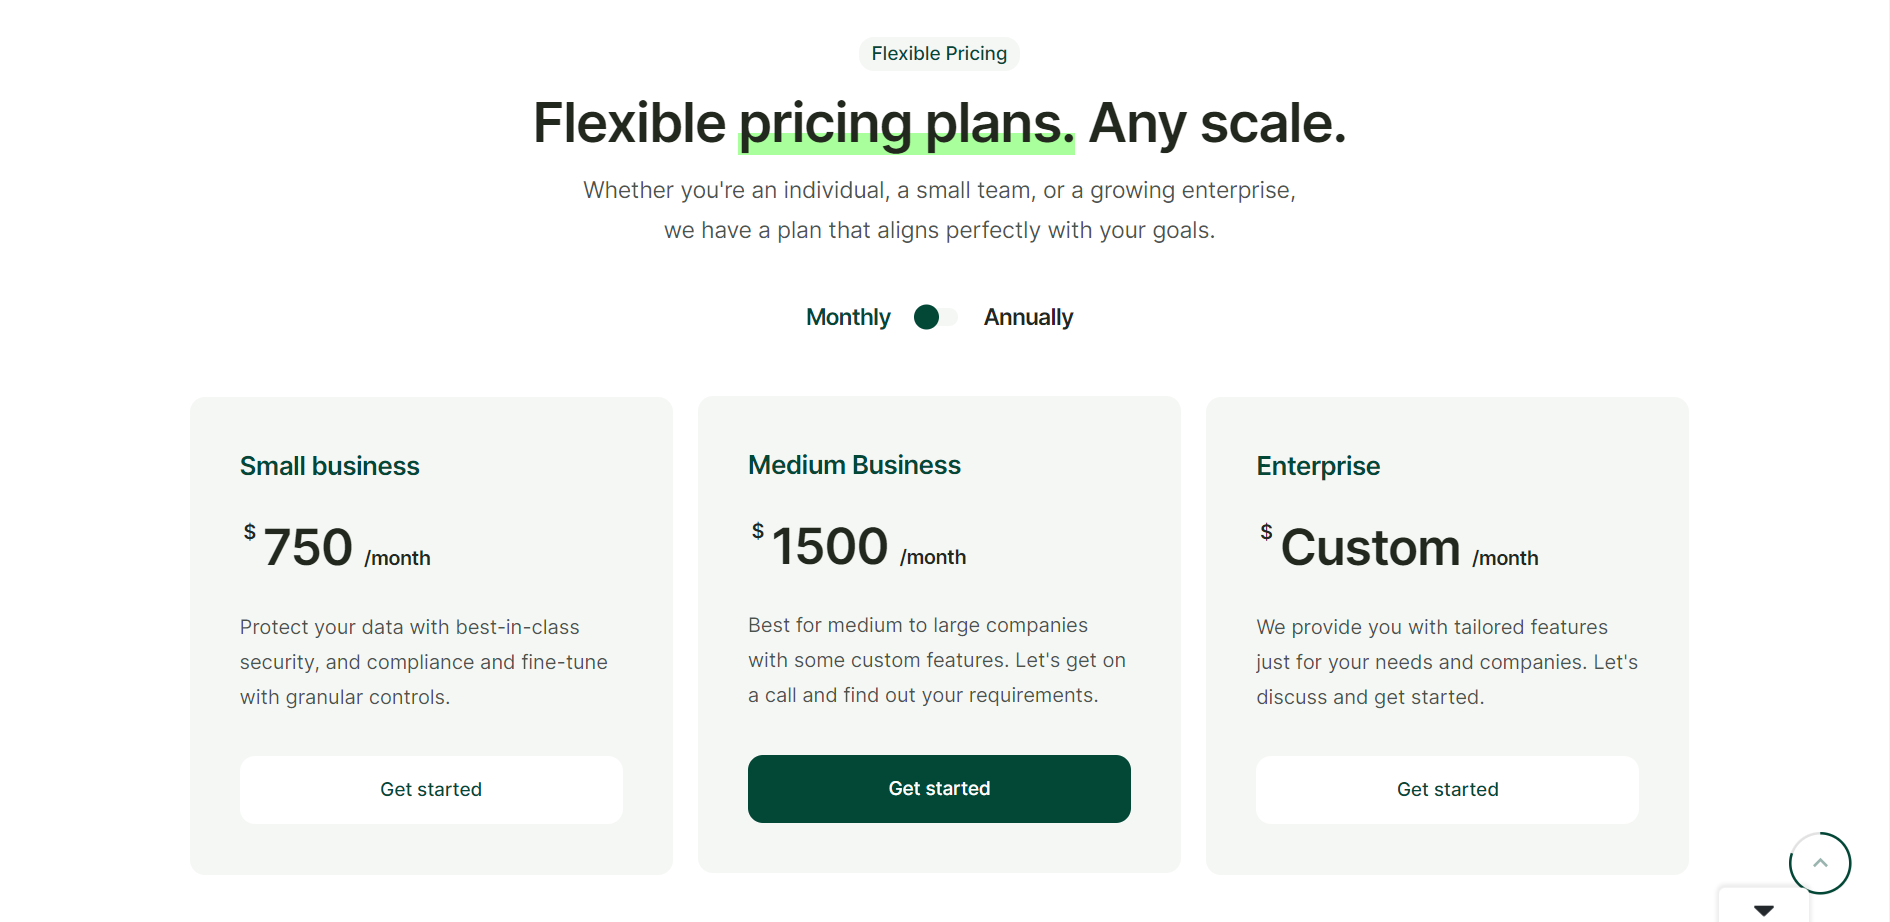
Task: Expand the black caret dropdown at bottom-right
Action: point(1764,909)
